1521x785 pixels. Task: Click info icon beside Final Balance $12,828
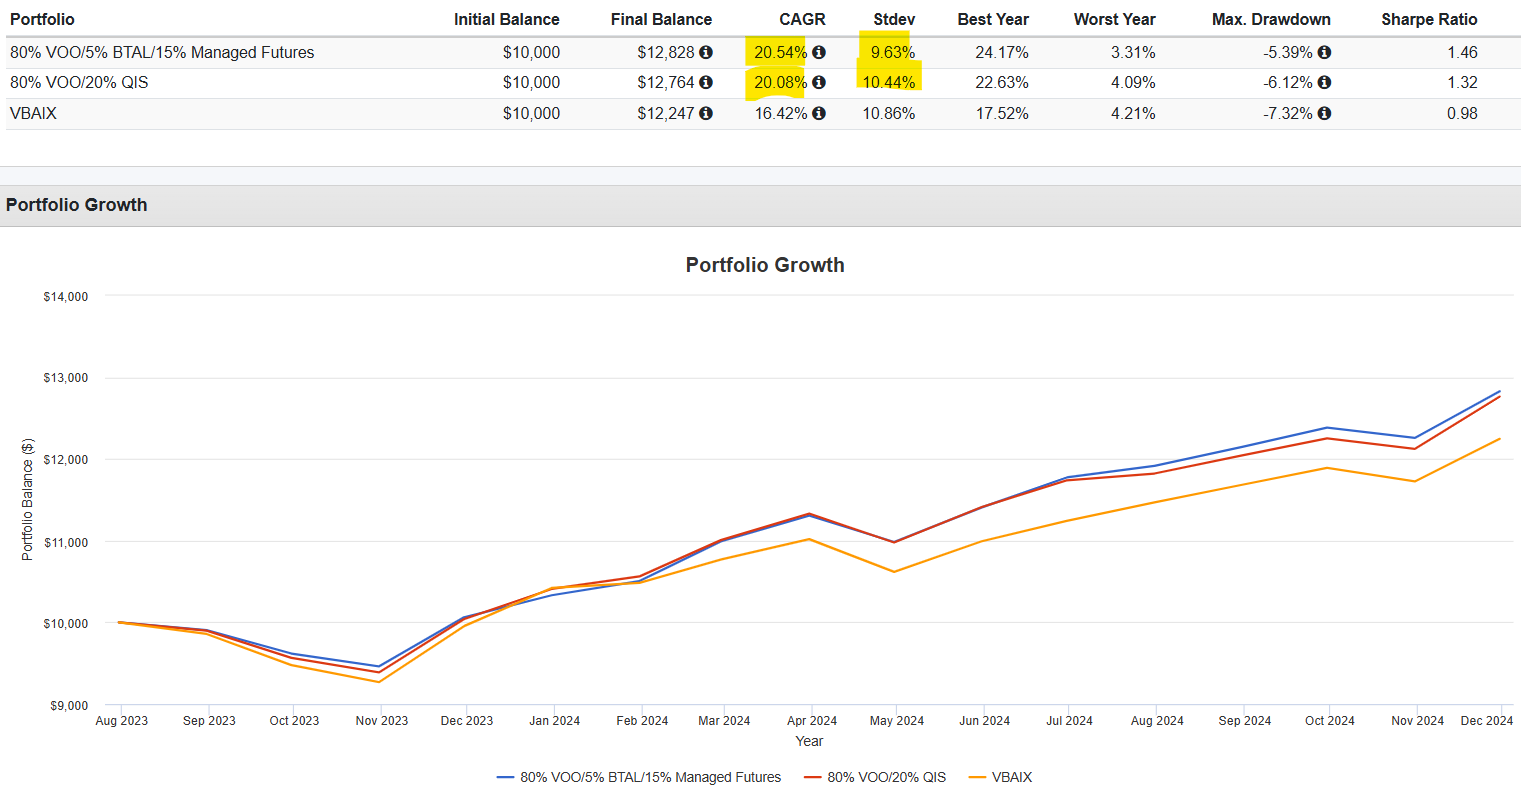(x=706, y=52)
